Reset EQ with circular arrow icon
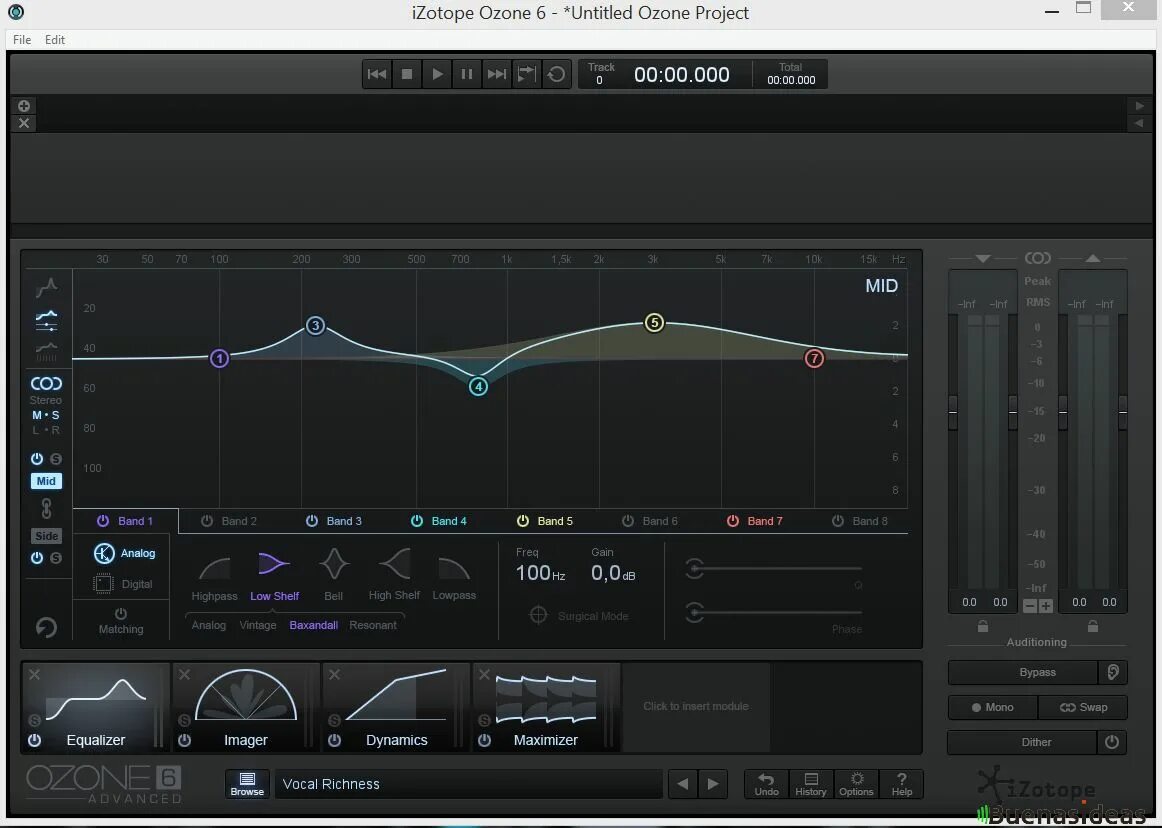 pyautogui.click(x=46, y=628)
